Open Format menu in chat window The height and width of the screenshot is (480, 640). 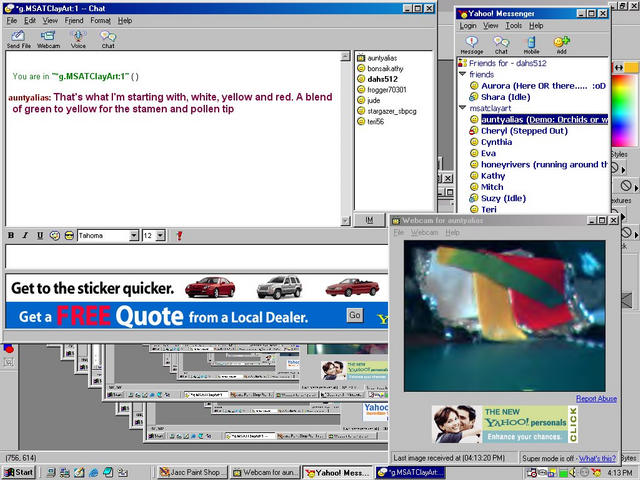[100, 20]
